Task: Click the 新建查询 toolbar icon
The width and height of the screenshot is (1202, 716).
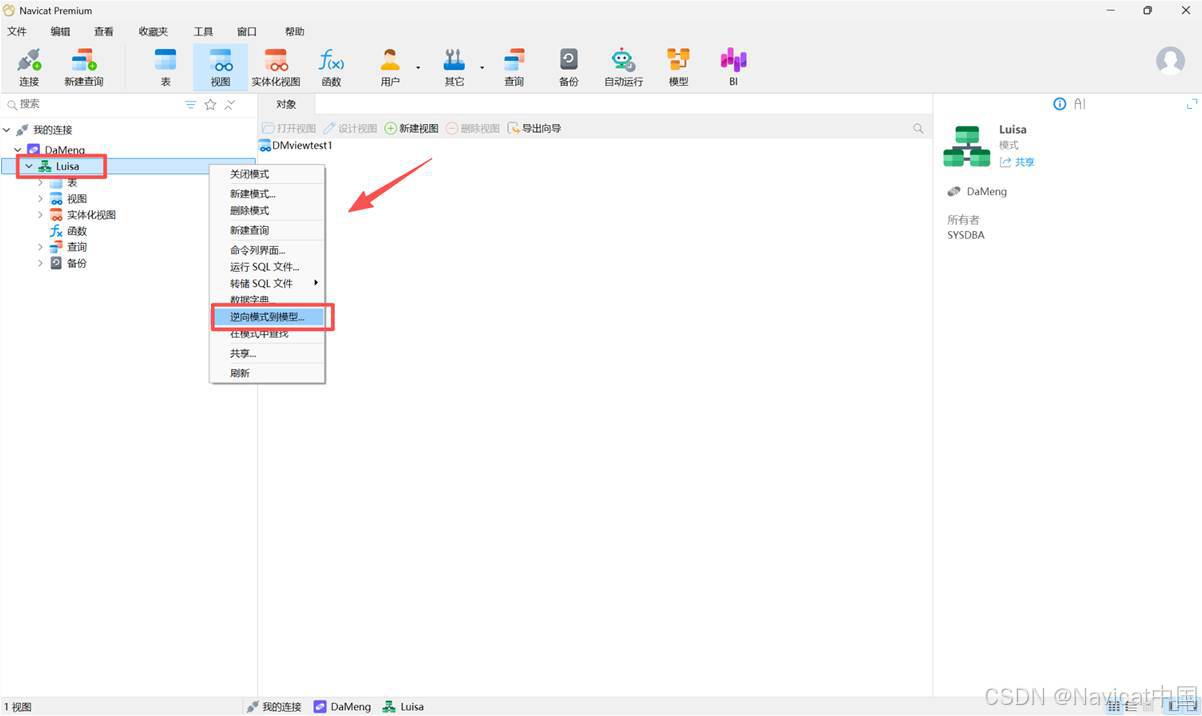Action: tap(84, 66)
